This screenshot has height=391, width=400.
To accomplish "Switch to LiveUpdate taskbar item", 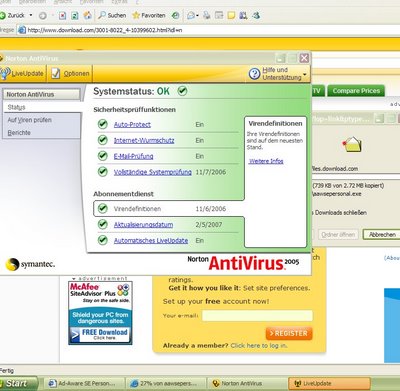I will click(329, 384).
